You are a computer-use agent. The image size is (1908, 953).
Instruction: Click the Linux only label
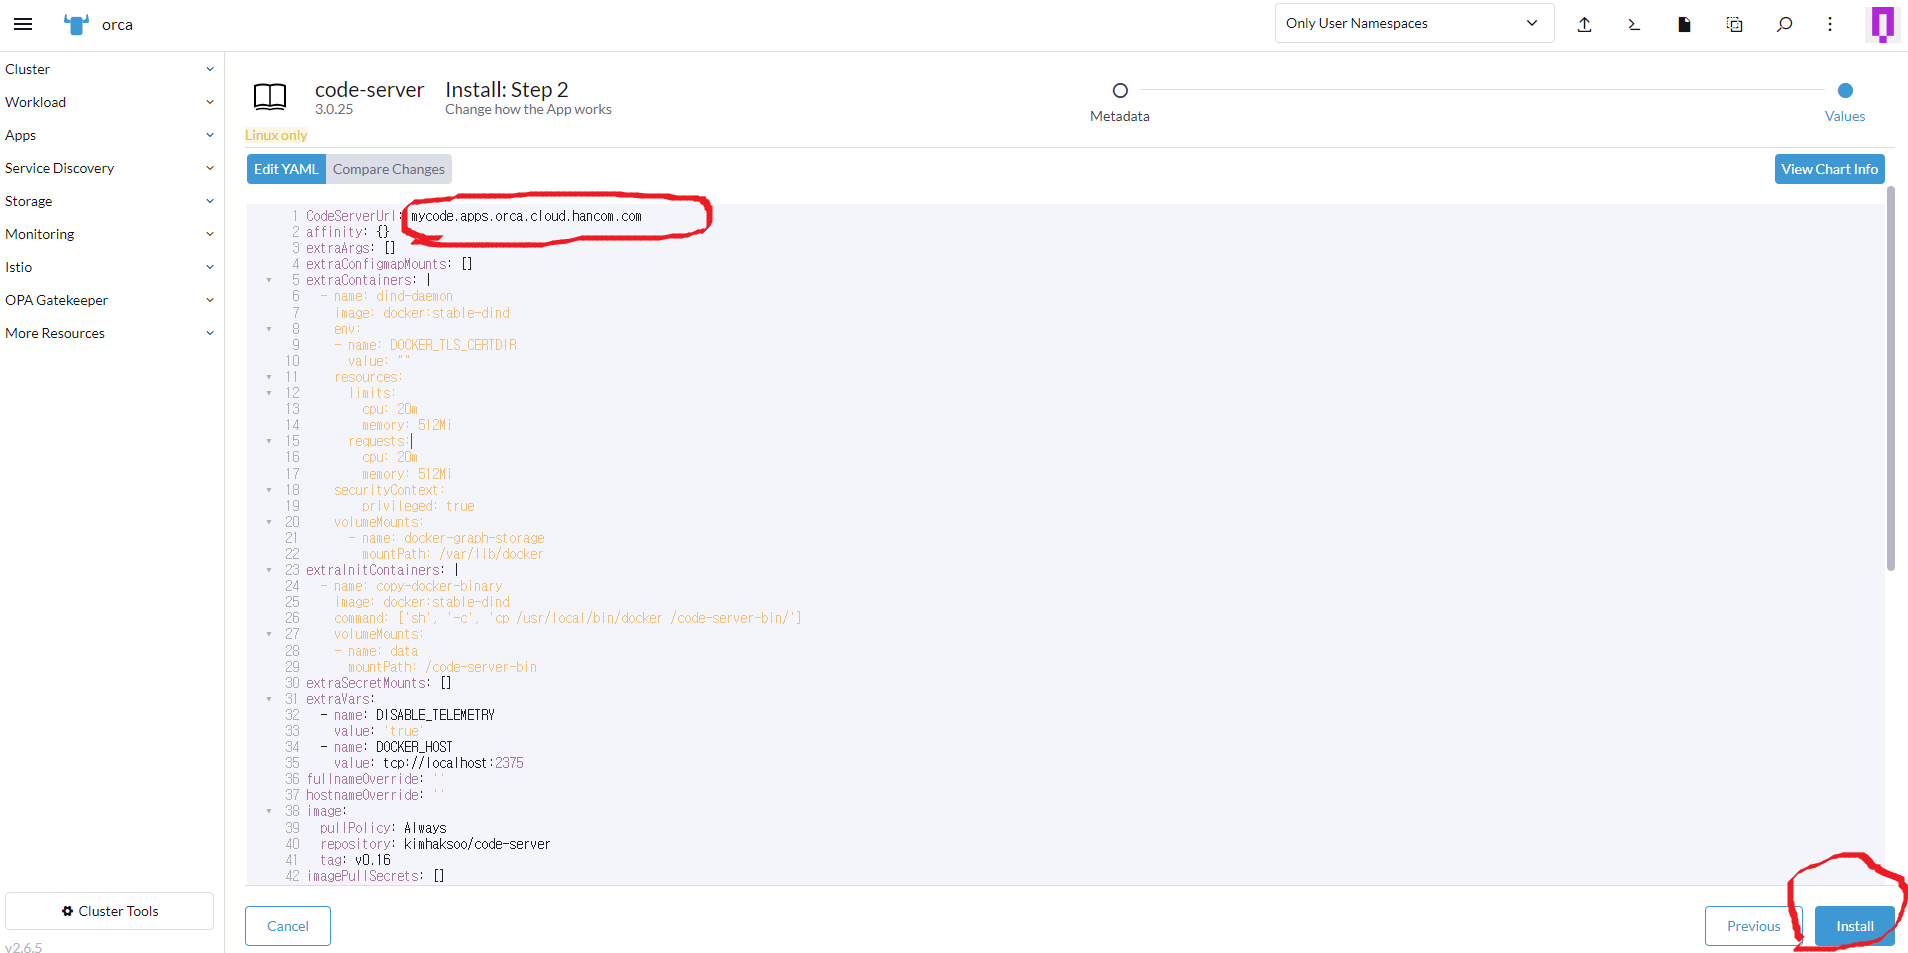(x=276, y=135)
